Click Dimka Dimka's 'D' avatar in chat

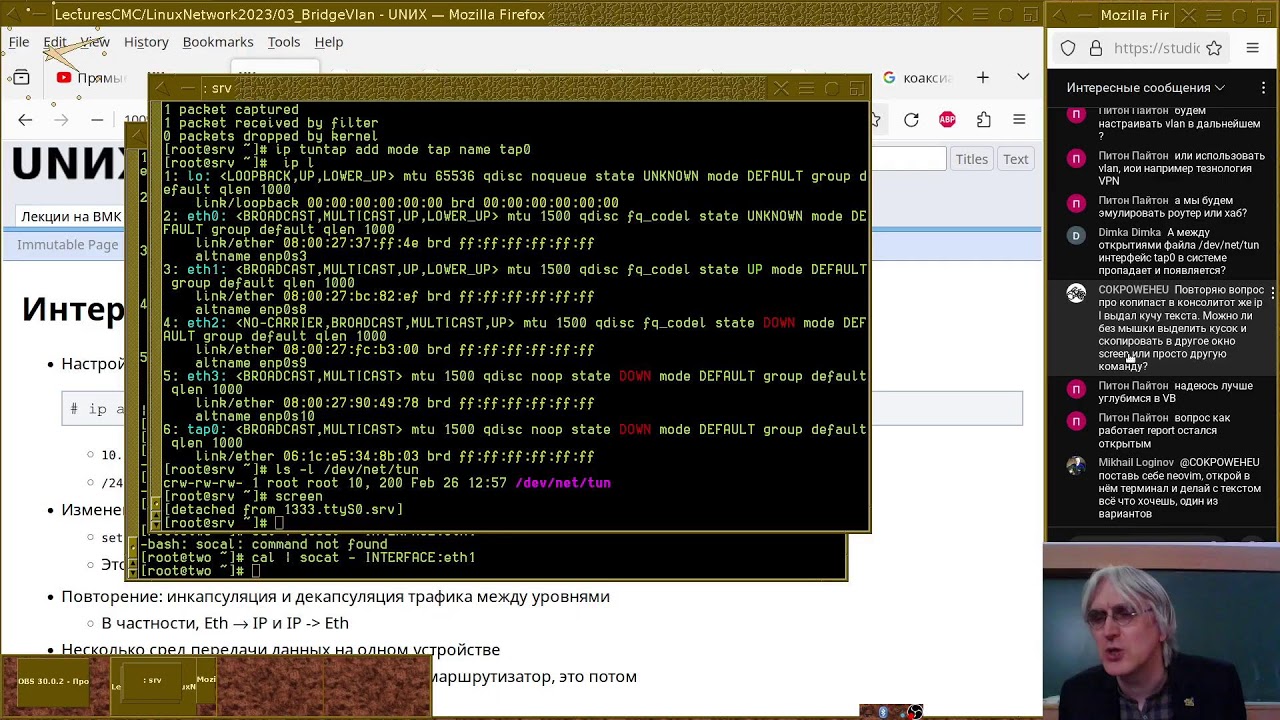[1076, 235]
